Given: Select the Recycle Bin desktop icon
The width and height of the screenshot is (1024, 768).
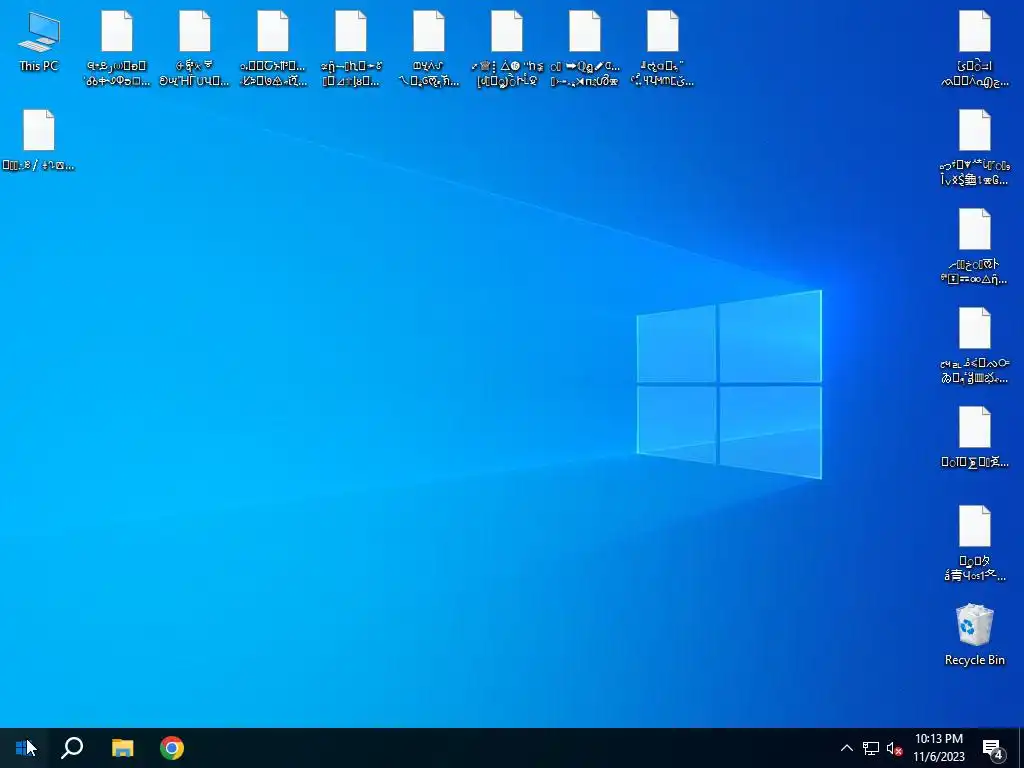Looking at the screenshot, I should pyautogui.click(x=974, y=635).
